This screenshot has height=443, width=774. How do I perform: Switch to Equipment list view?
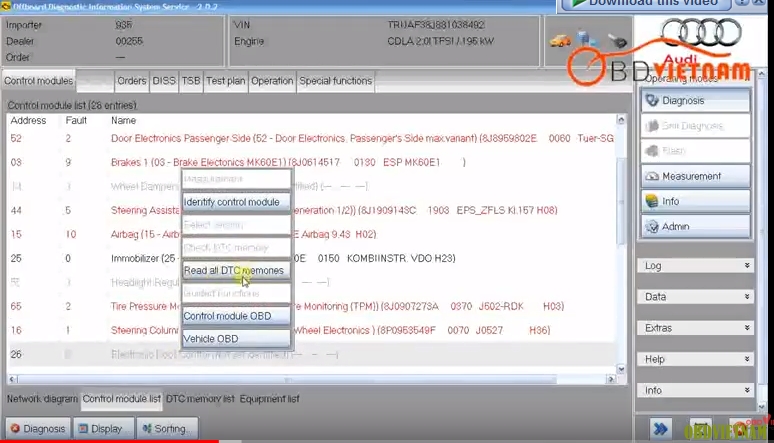(270, 399)
